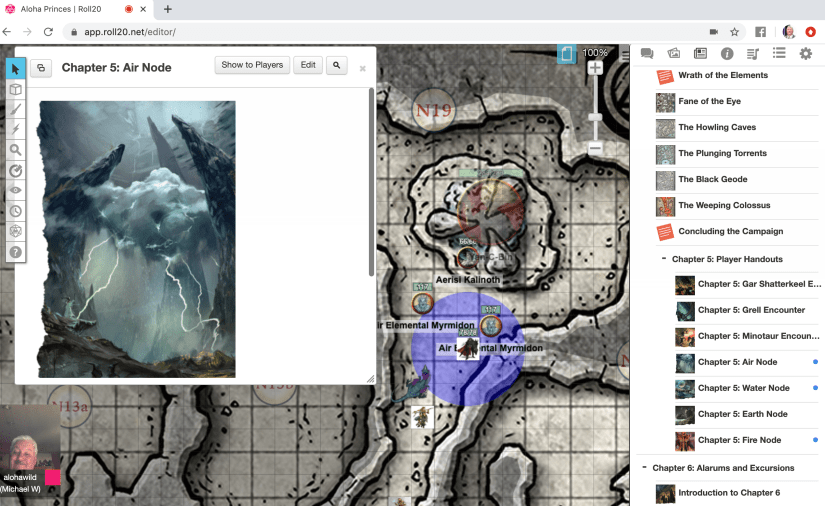This screenshot has width=825, height=506.
Task: Open the My Settings gear tab
Action: 805,54
